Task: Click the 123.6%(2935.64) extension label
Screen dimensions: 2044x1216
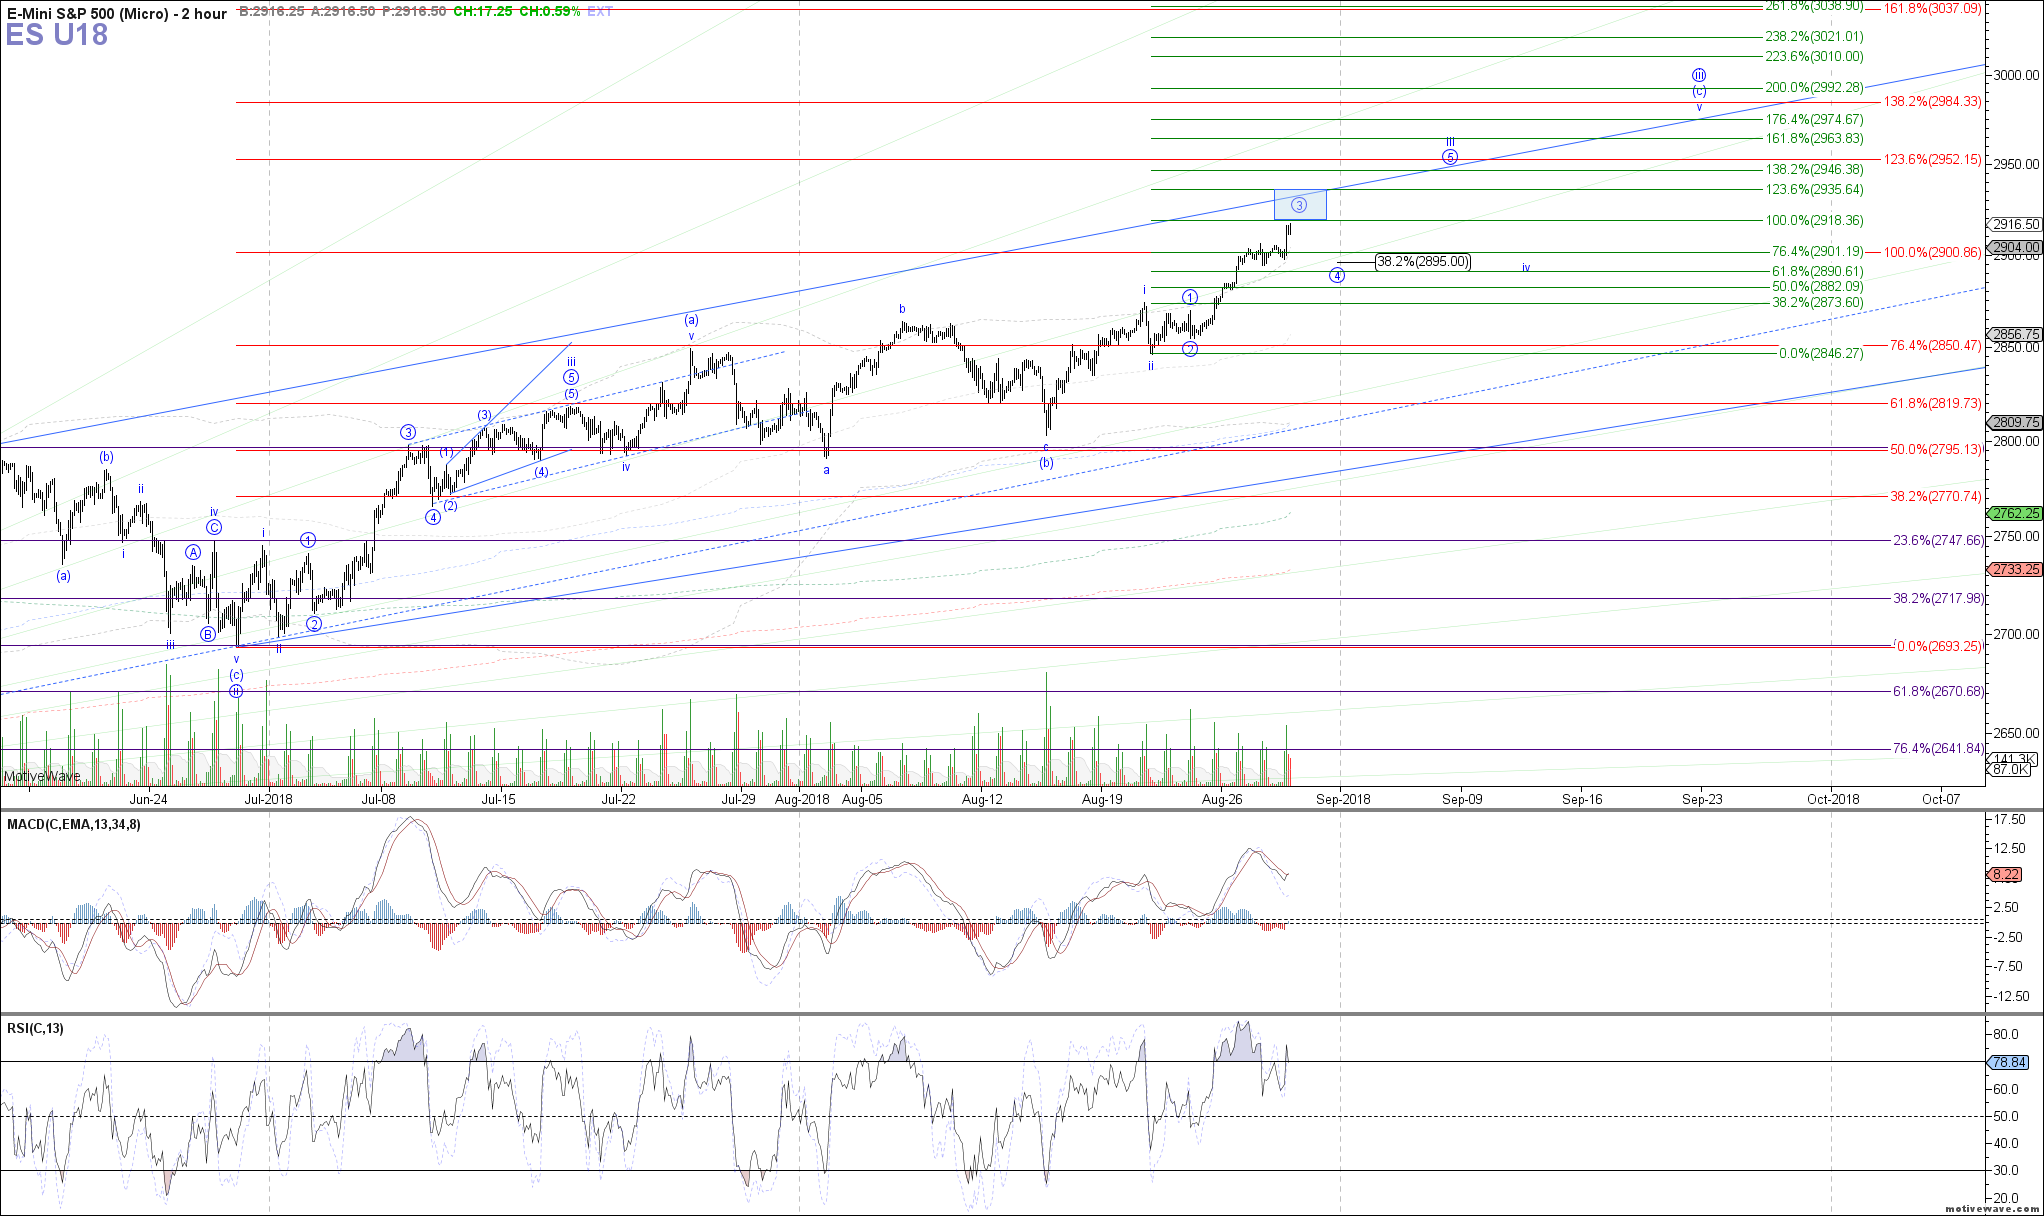Action: click(x=1814, y=189)
